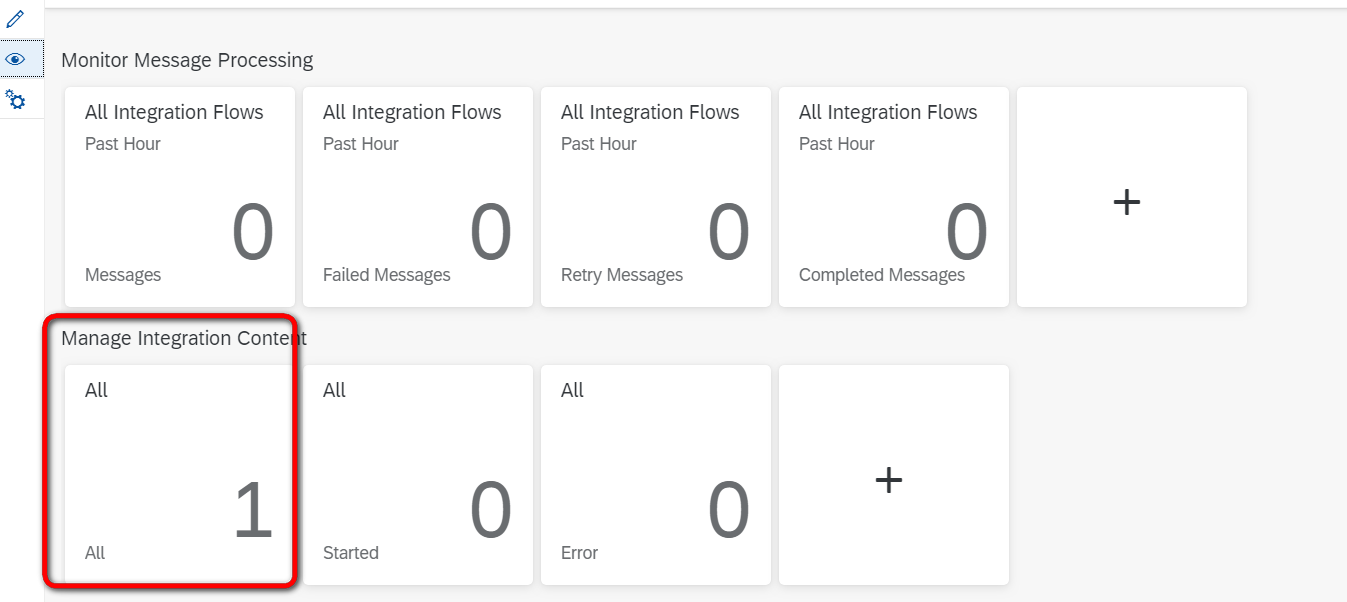Click the number 1 in the All tile

click(252, 511)
